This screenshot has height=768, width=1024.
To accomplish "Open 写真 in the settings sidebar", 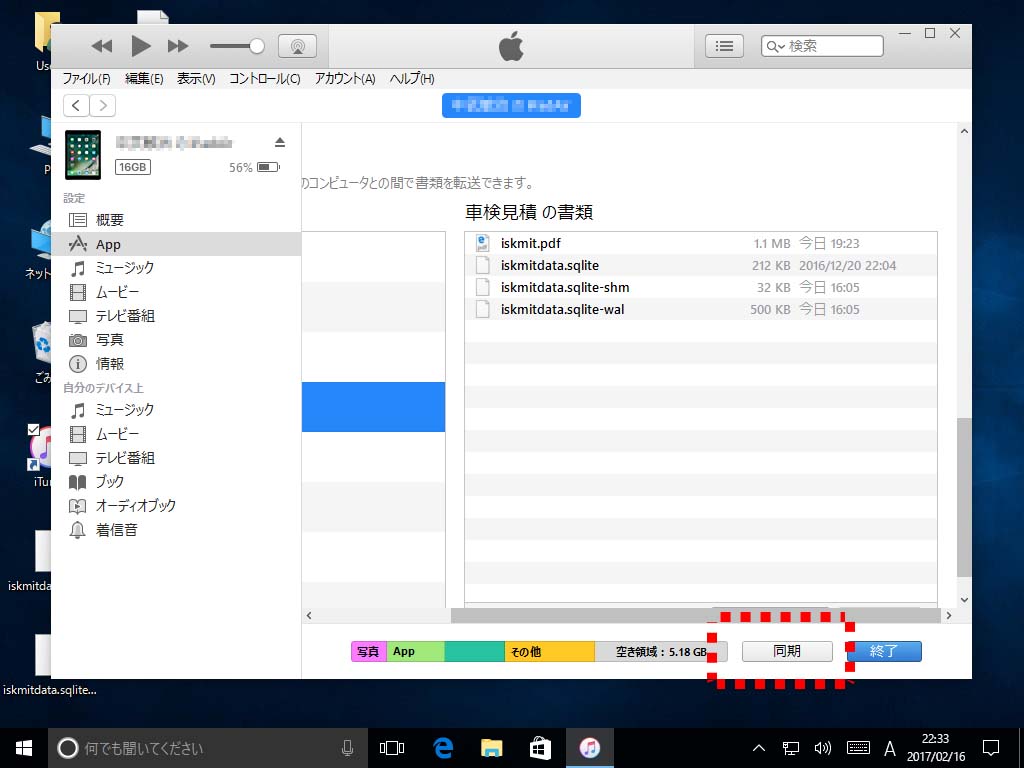I will point(110,340).
